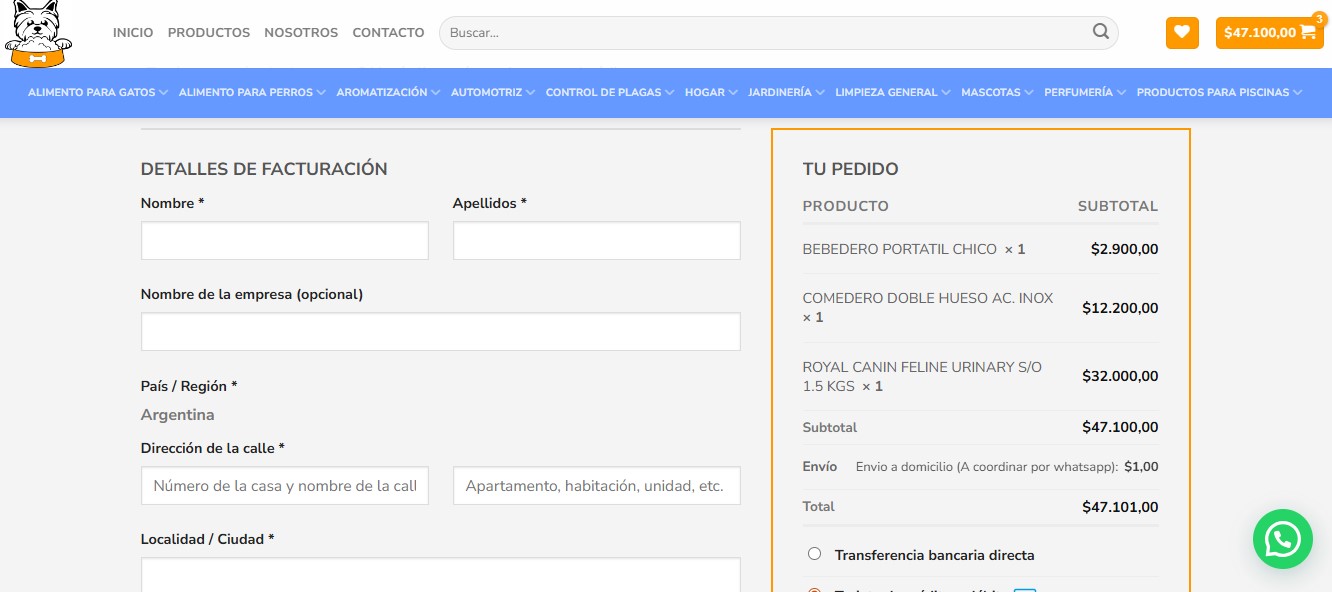The image size is (1332, 592).
Task: Open the Contacto page link
Action: coord(388,32)
